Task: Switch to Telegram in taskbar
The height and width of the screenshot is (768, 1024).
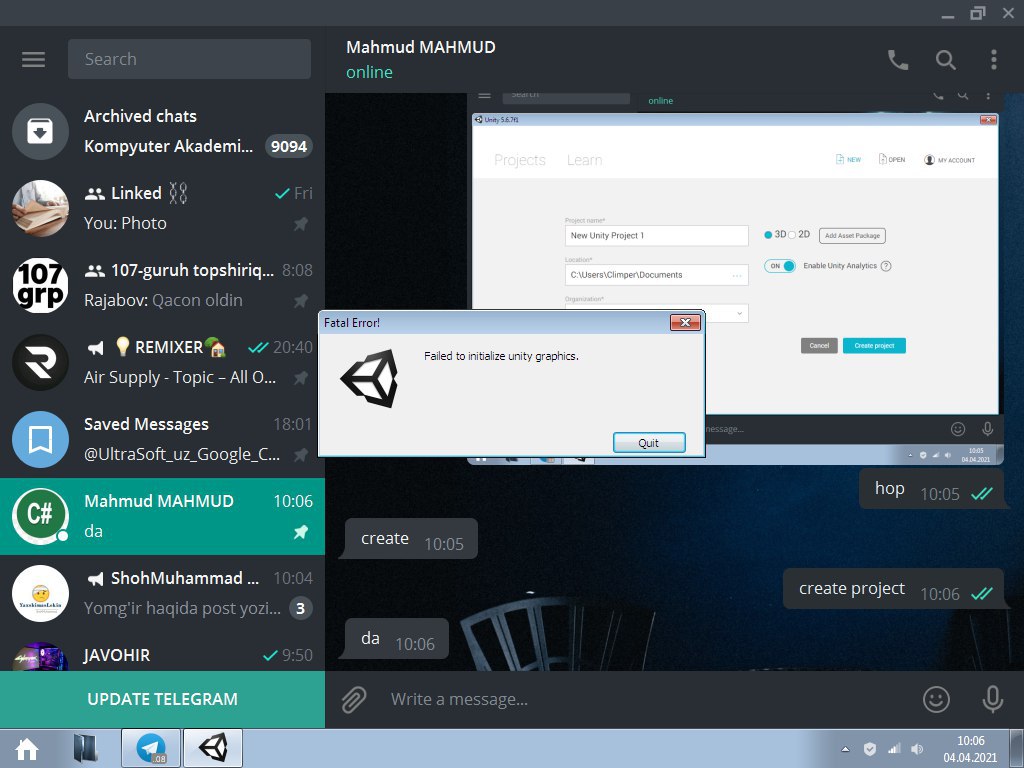Action: click(151, 748)
